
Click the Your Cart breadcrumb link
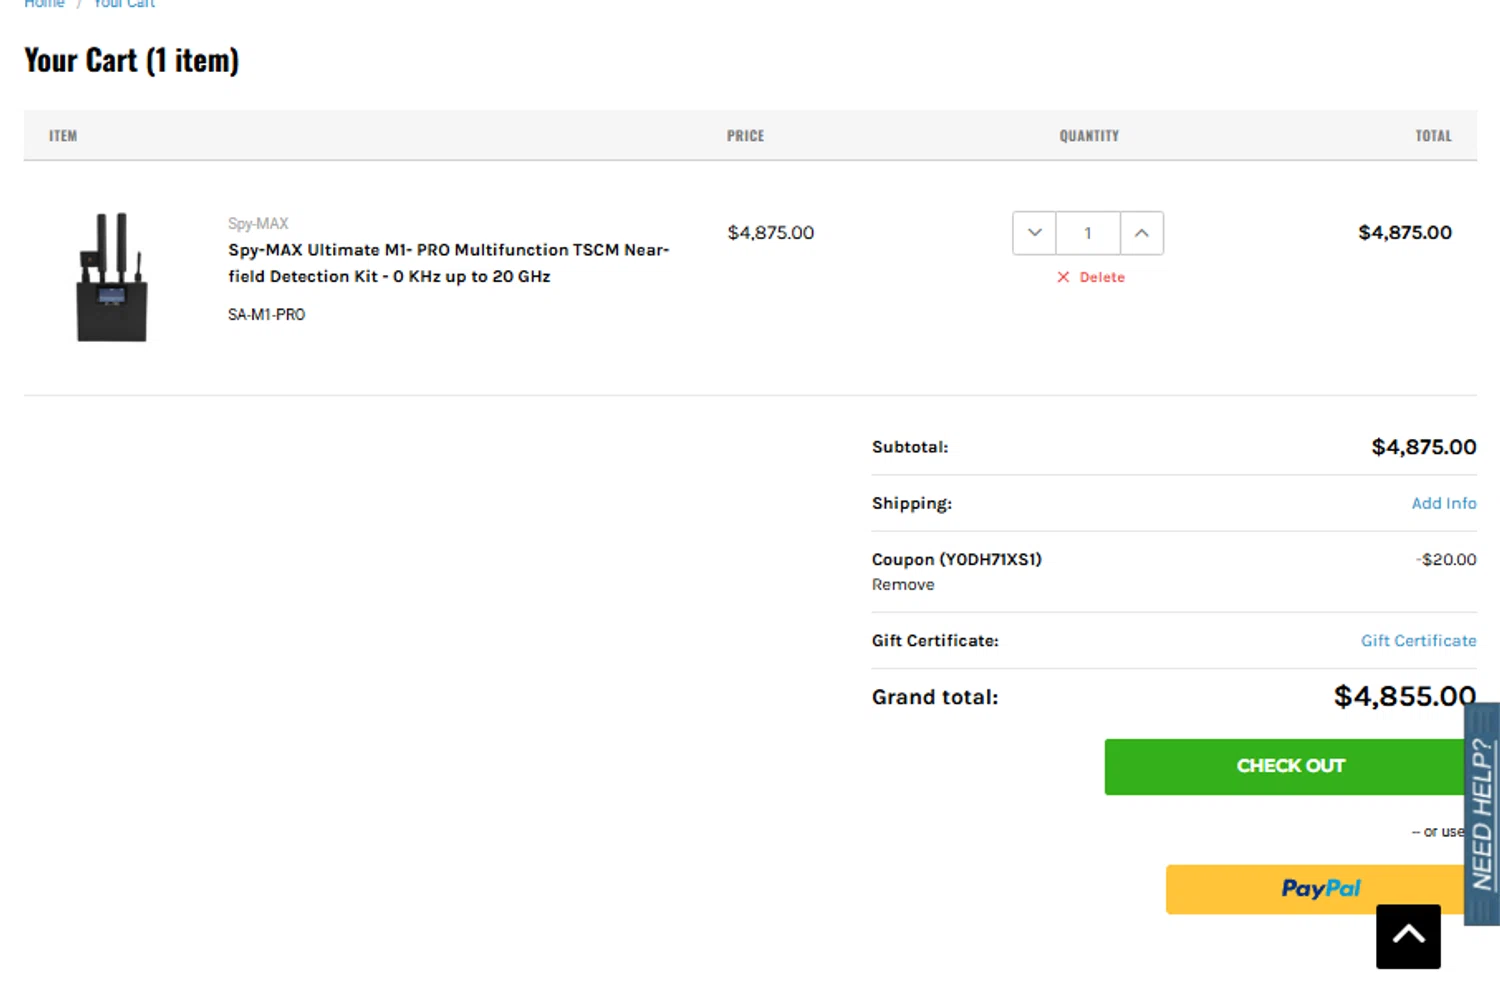coord(124,4)
